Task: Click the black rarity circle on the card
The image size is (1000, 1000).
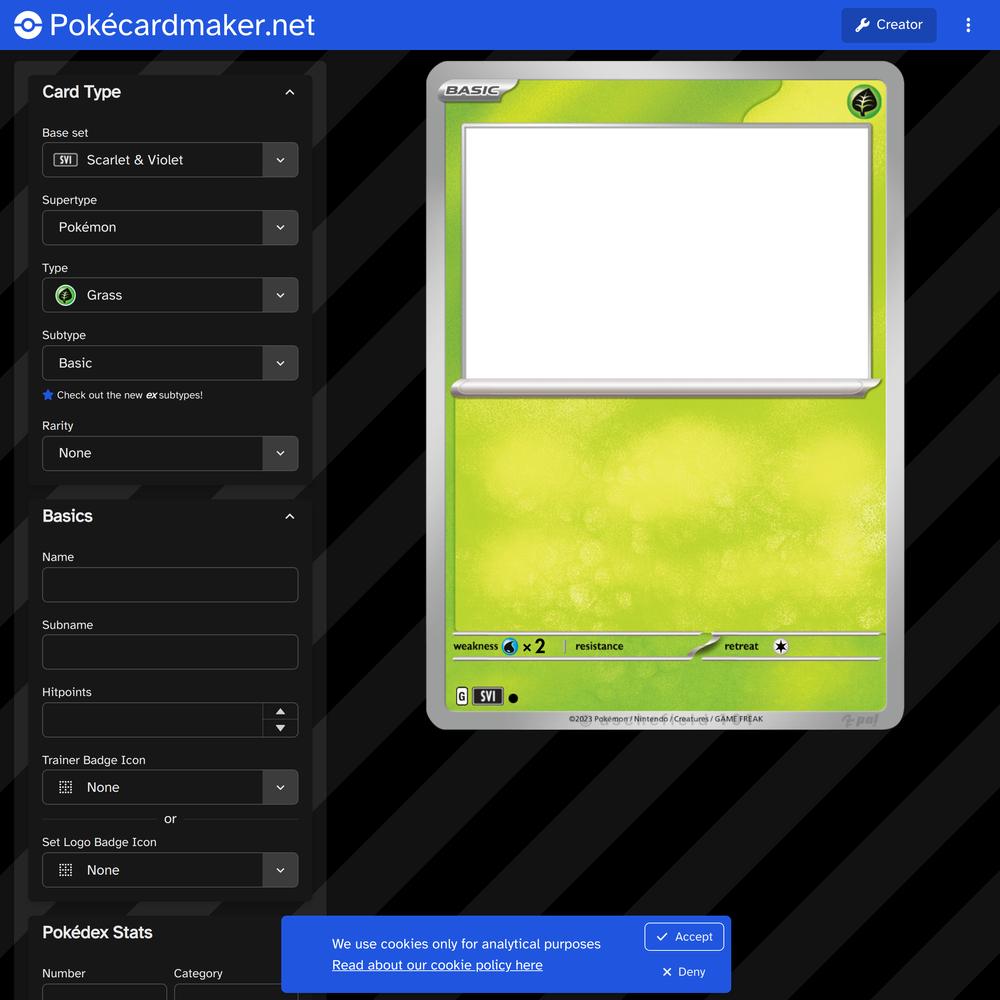Action: (x=513, y=698)
